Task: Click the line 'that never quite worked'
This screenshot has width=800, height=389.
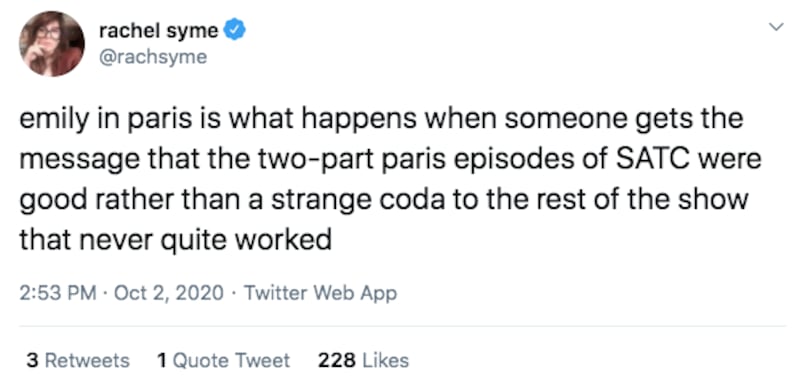Action: click(x=176, y=238)
